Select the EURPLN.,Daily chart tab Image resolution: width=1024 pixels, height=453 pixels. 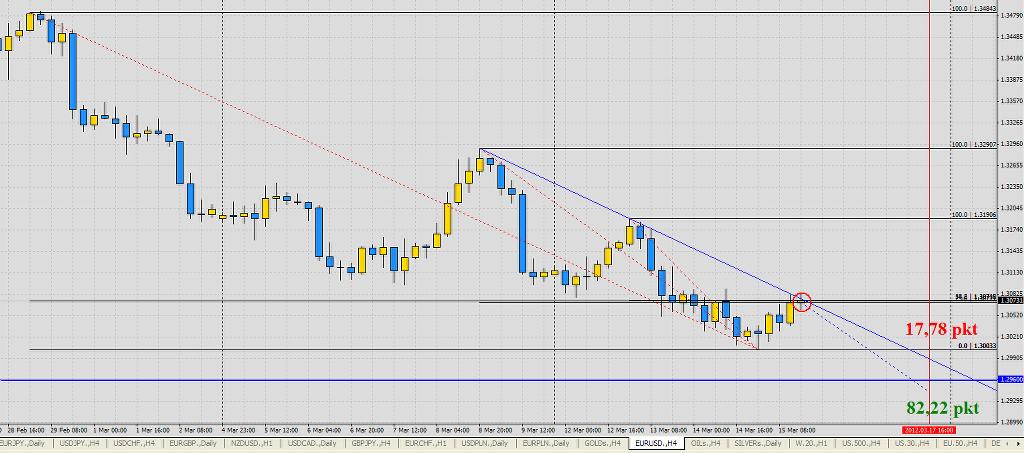pyautogui.click(x=547, y=443)
